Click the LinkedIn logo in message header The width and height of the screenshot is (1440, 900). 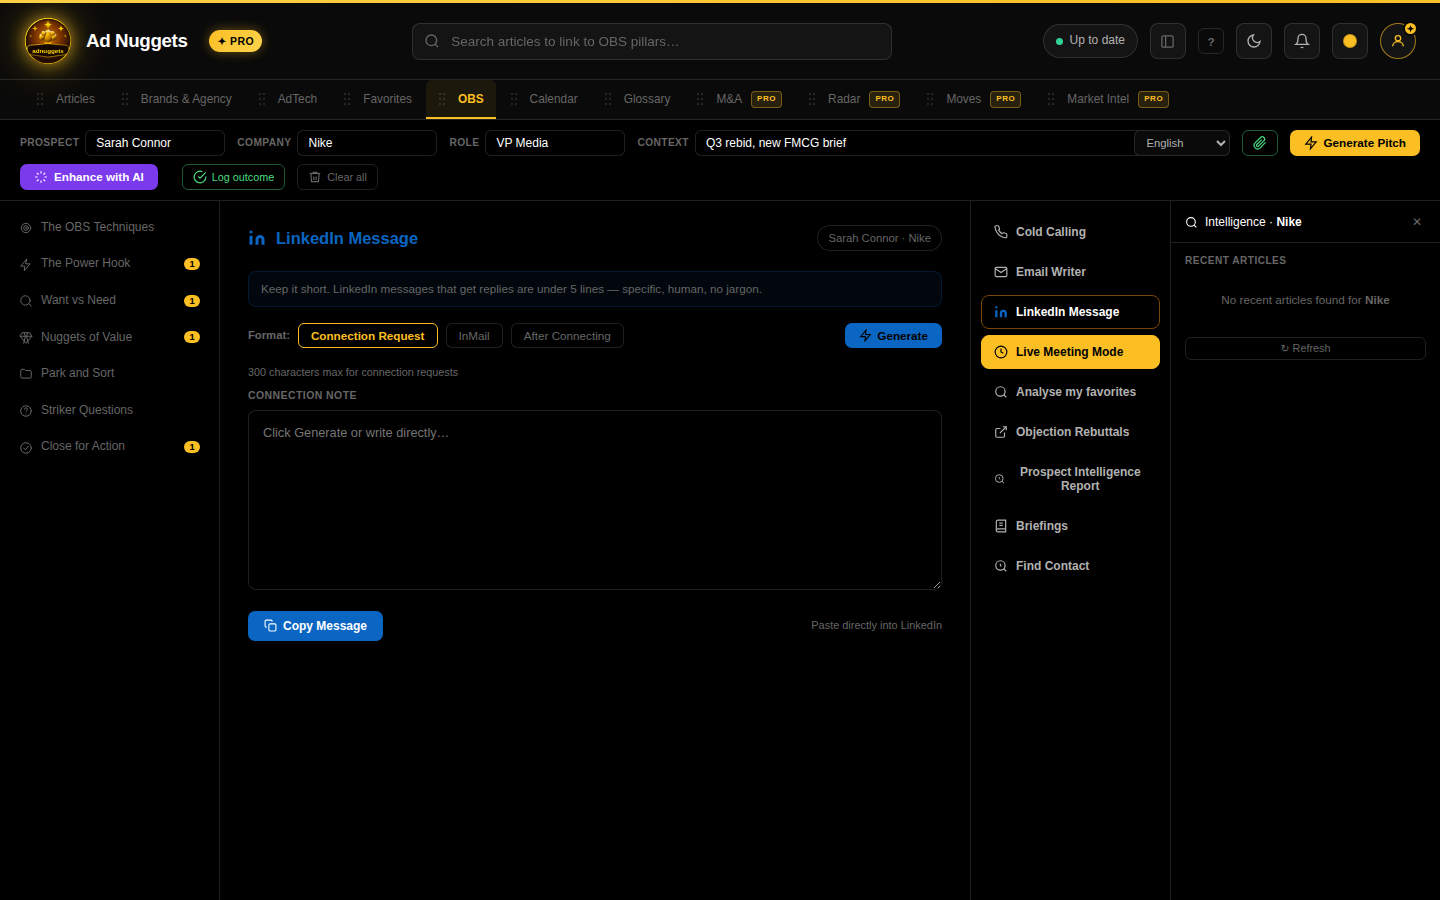coord(257,238)
